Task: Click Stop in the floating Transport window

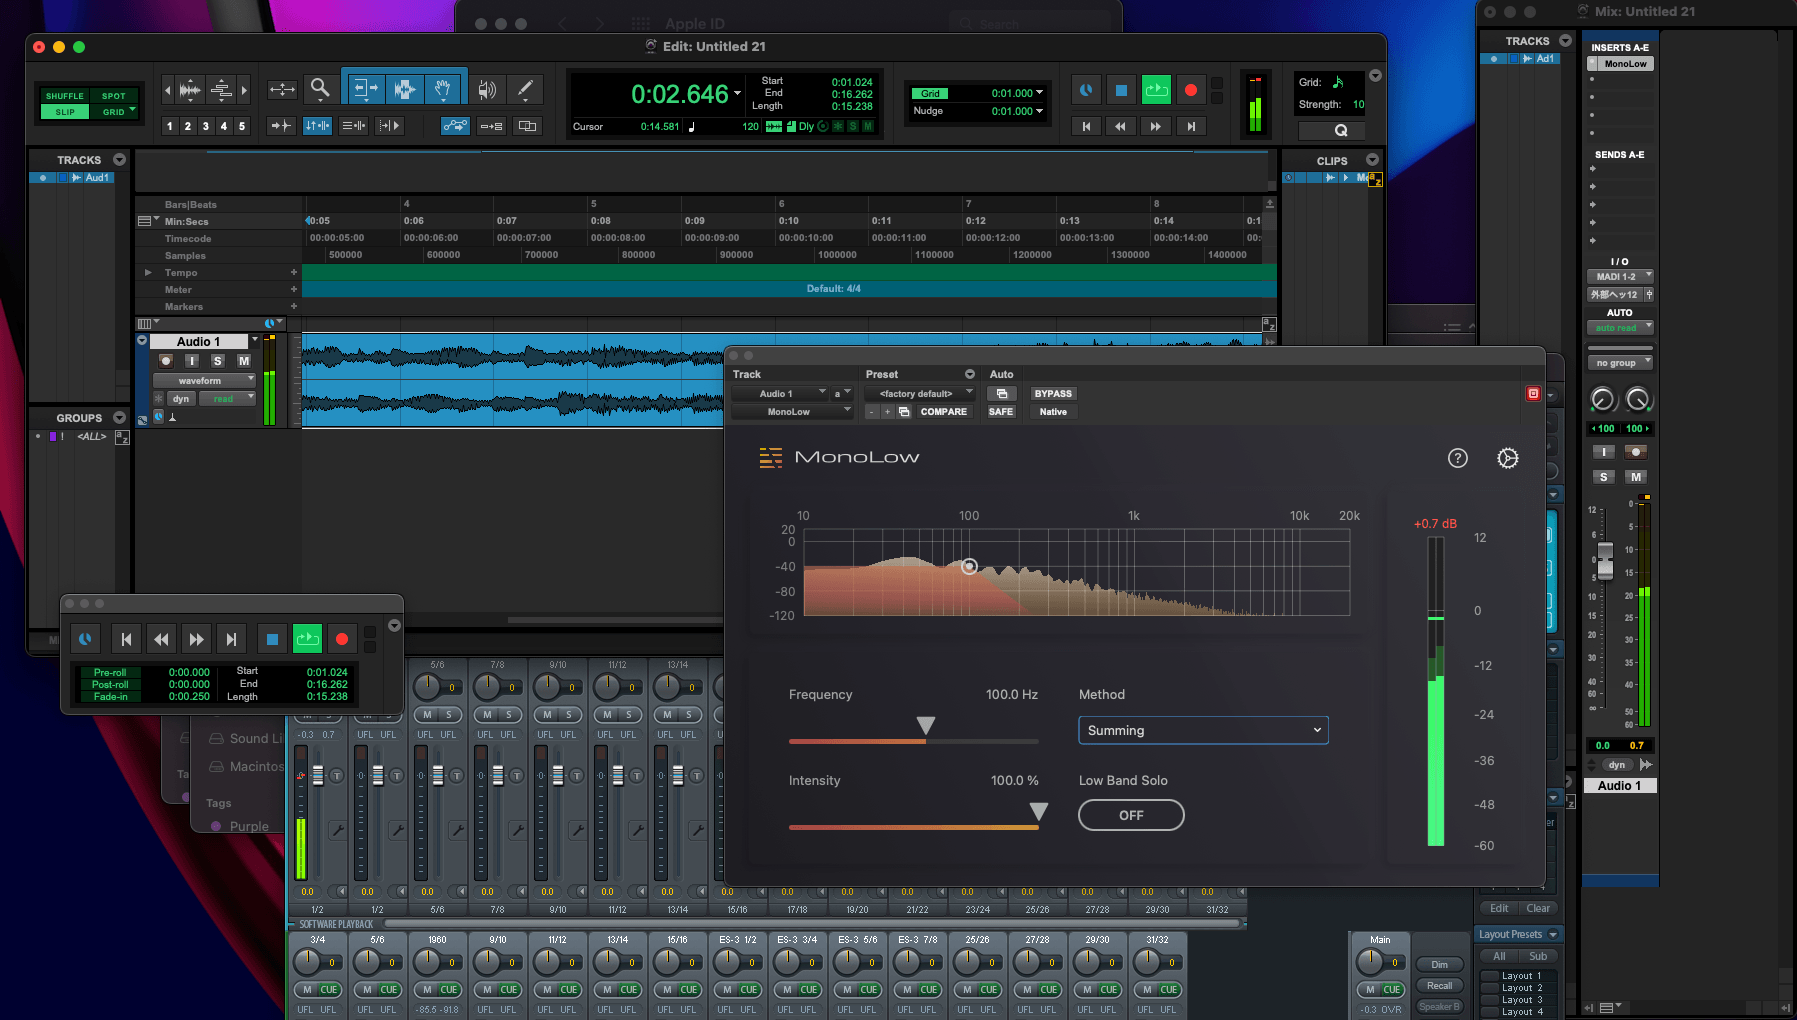Action: tap(272, 639)
